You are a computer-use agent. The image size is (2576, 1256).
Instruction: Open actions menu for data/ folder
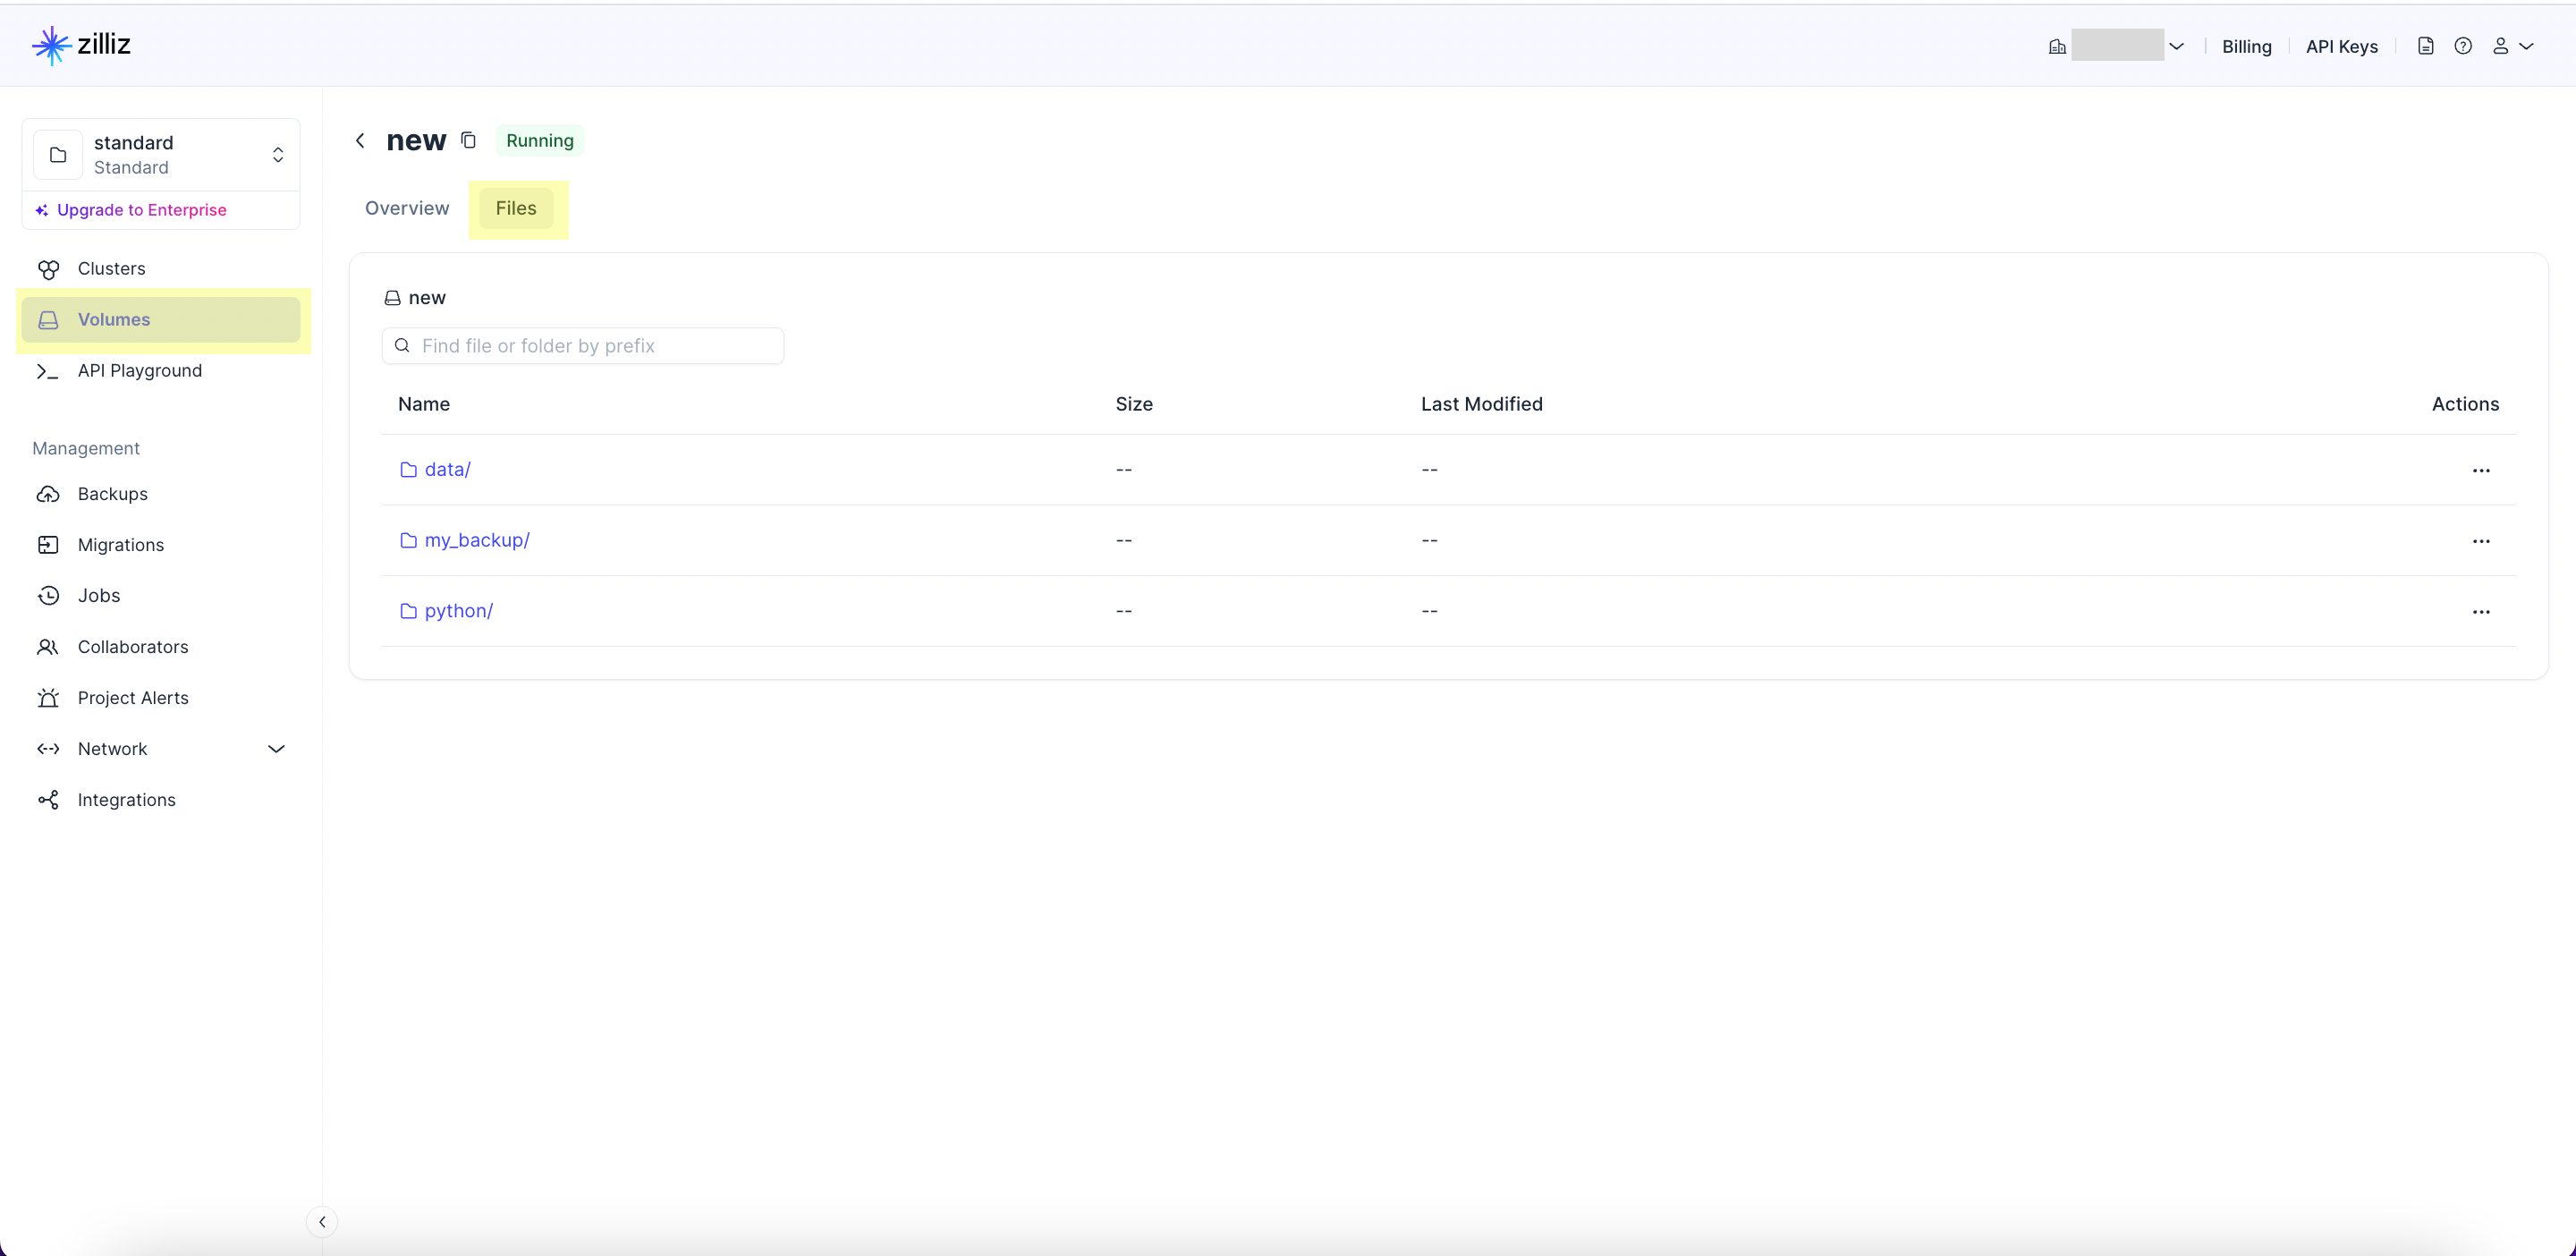[x=2480, y=470]
